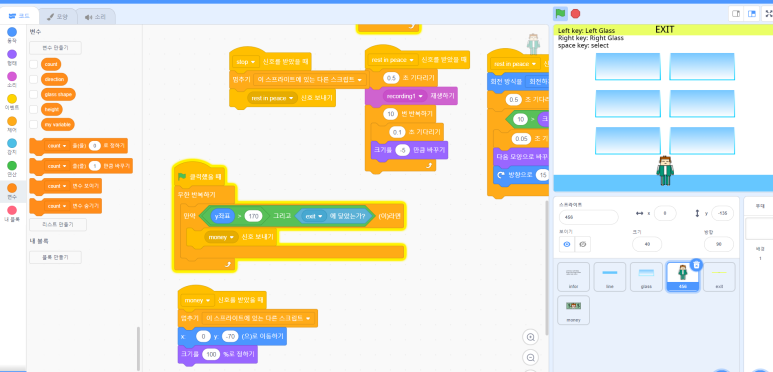Image resolution: width=773 pixels, height=372 pixels.
Task: Check the direction variable checkbox
Action: [x=34, y=79]
